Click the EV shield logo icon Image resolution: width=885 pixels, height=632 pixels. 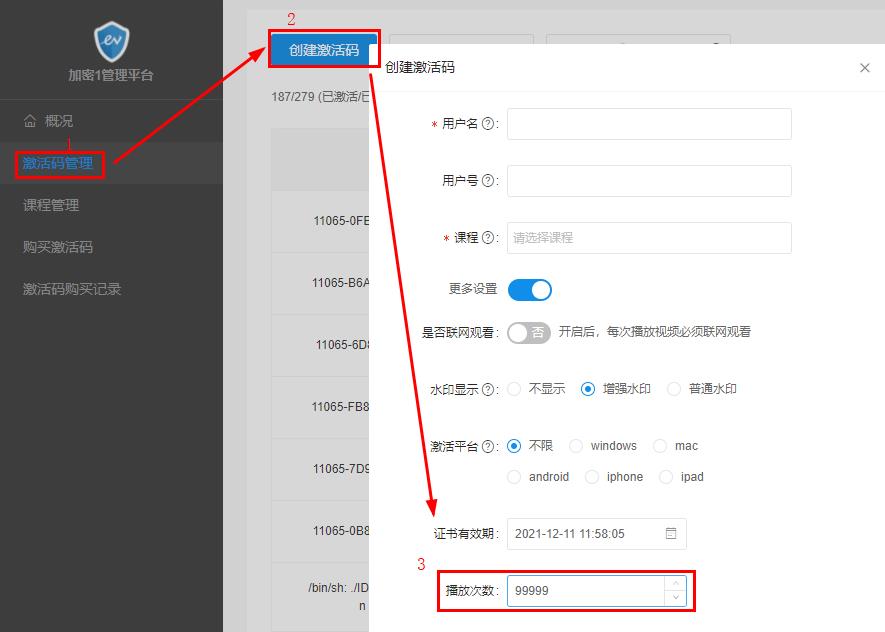point(110,42)
